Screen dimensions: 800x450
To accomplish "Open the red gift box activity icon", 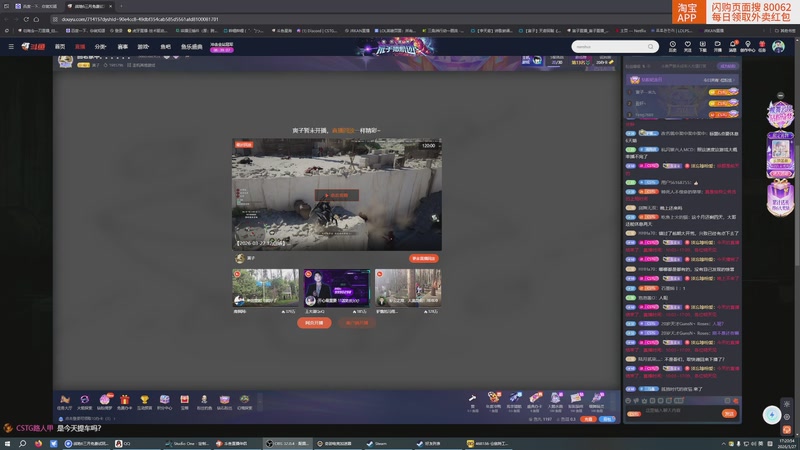I will point(124,402).
